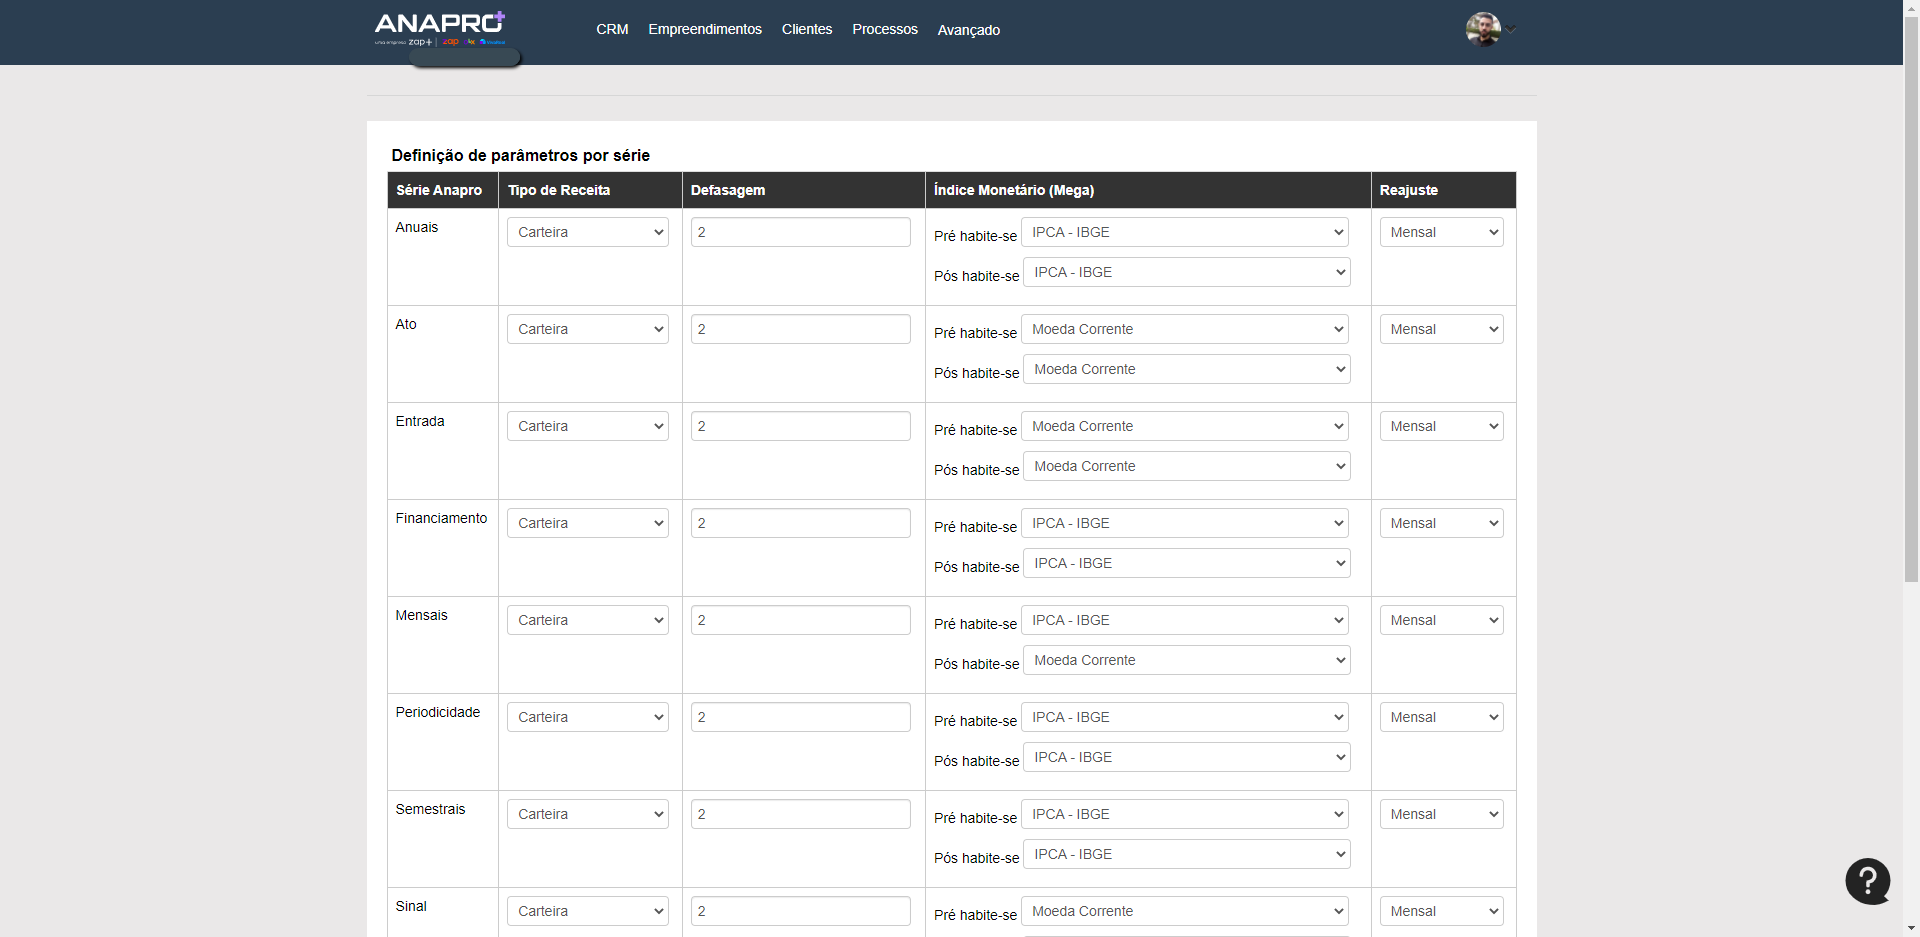Open Reajuste dropdown for Semestrais row
Image resolution: width=1920 pixels, height=937 pixels.
click(x=1441, y=814)
